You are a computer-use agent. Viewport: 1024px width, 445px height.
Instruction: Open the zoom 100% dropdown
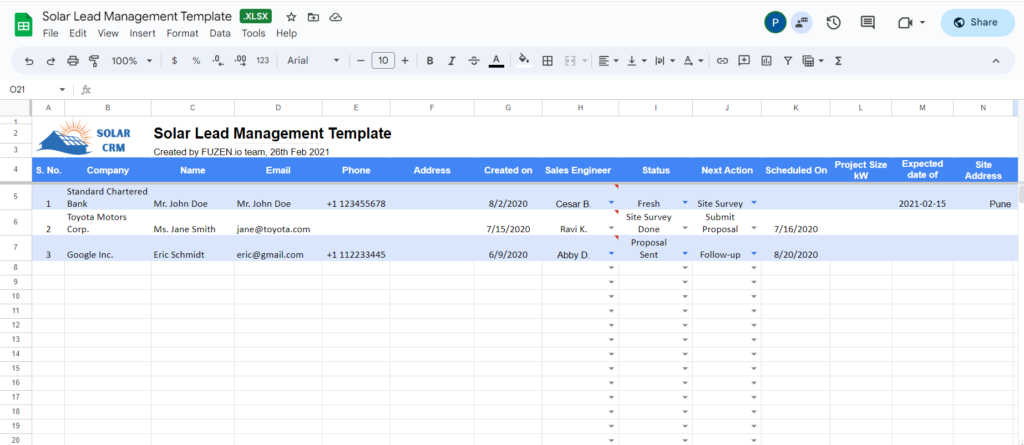click(131, 61)
